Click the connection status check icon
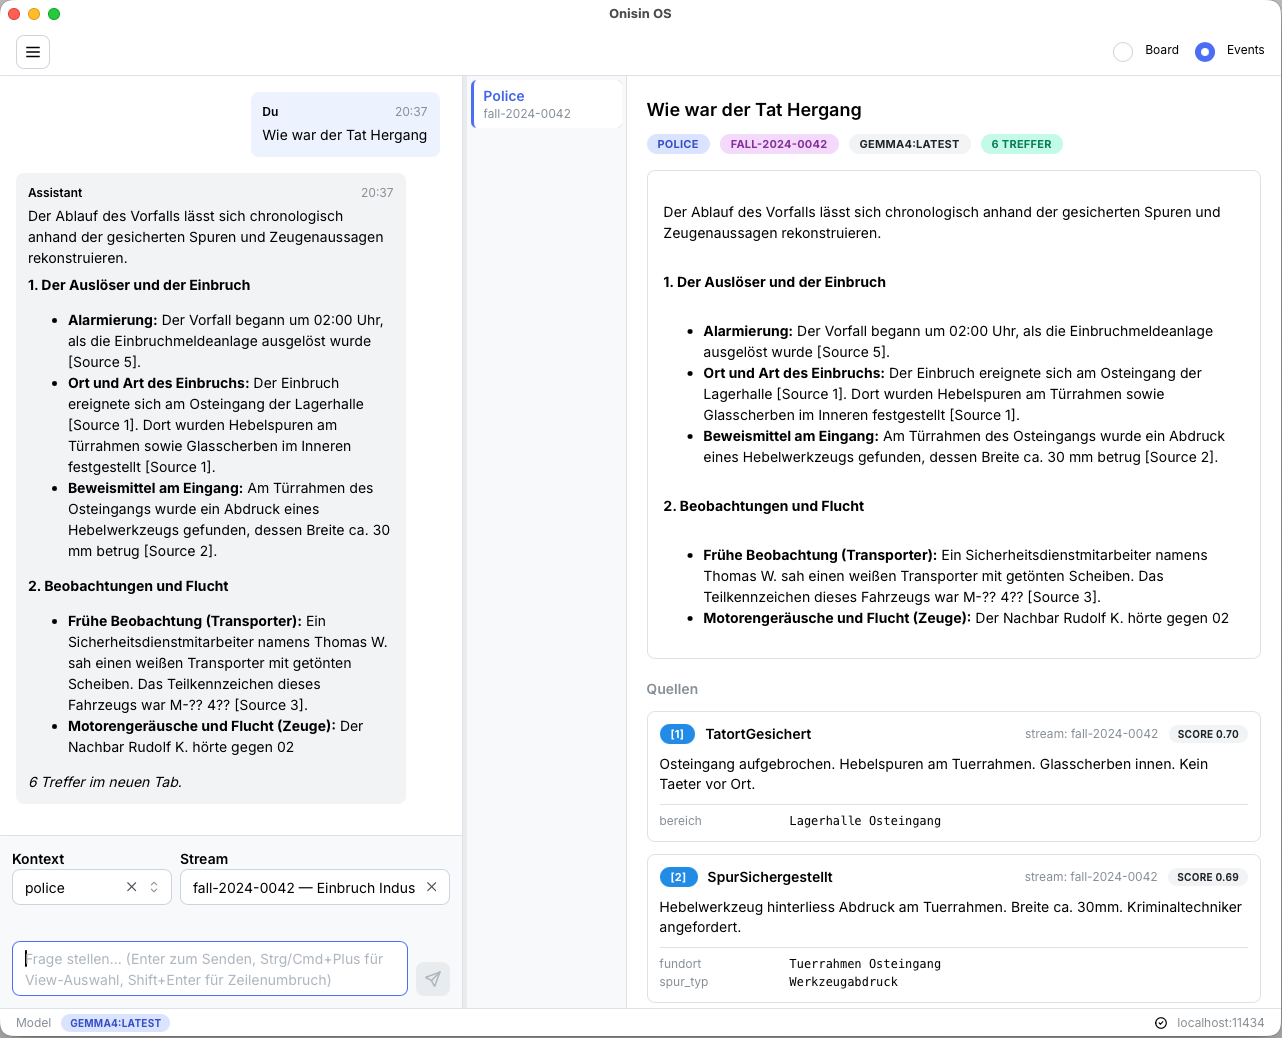Viewport: 1282px width, 1038px height. tap(1161, 1023)
